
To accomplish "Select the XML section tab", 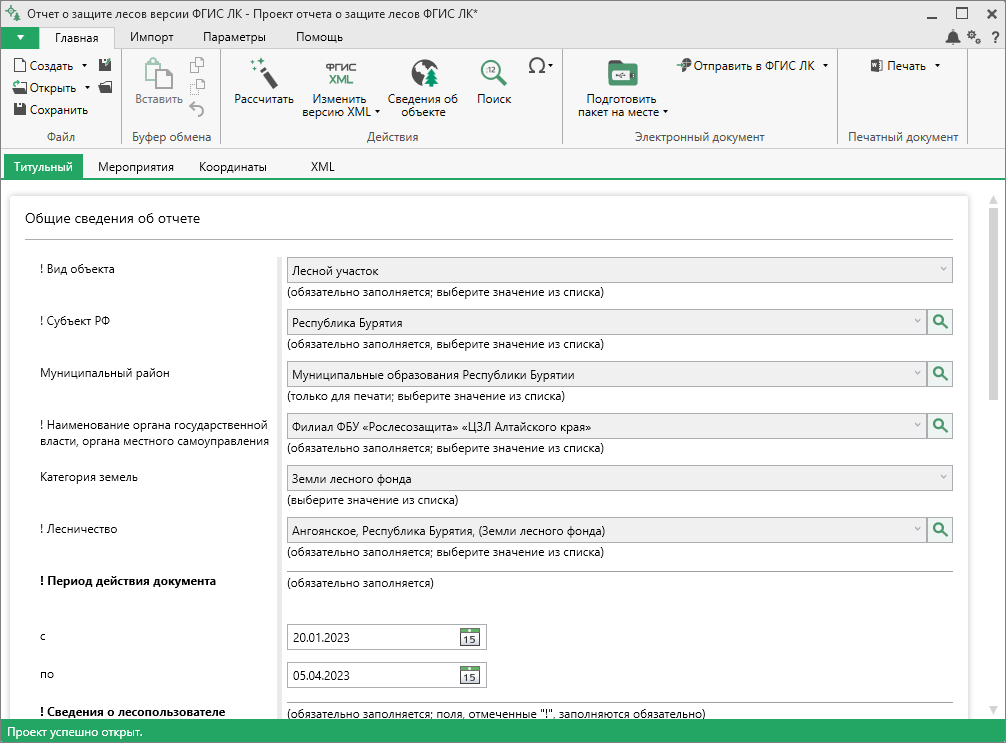I will (x=322, y=167).
